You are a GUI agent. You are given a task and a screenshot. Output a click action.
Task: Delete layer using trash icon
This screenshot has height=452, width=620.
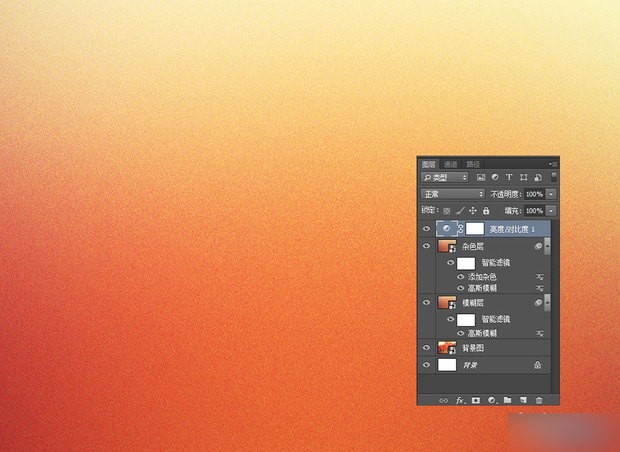pos(539,400)
